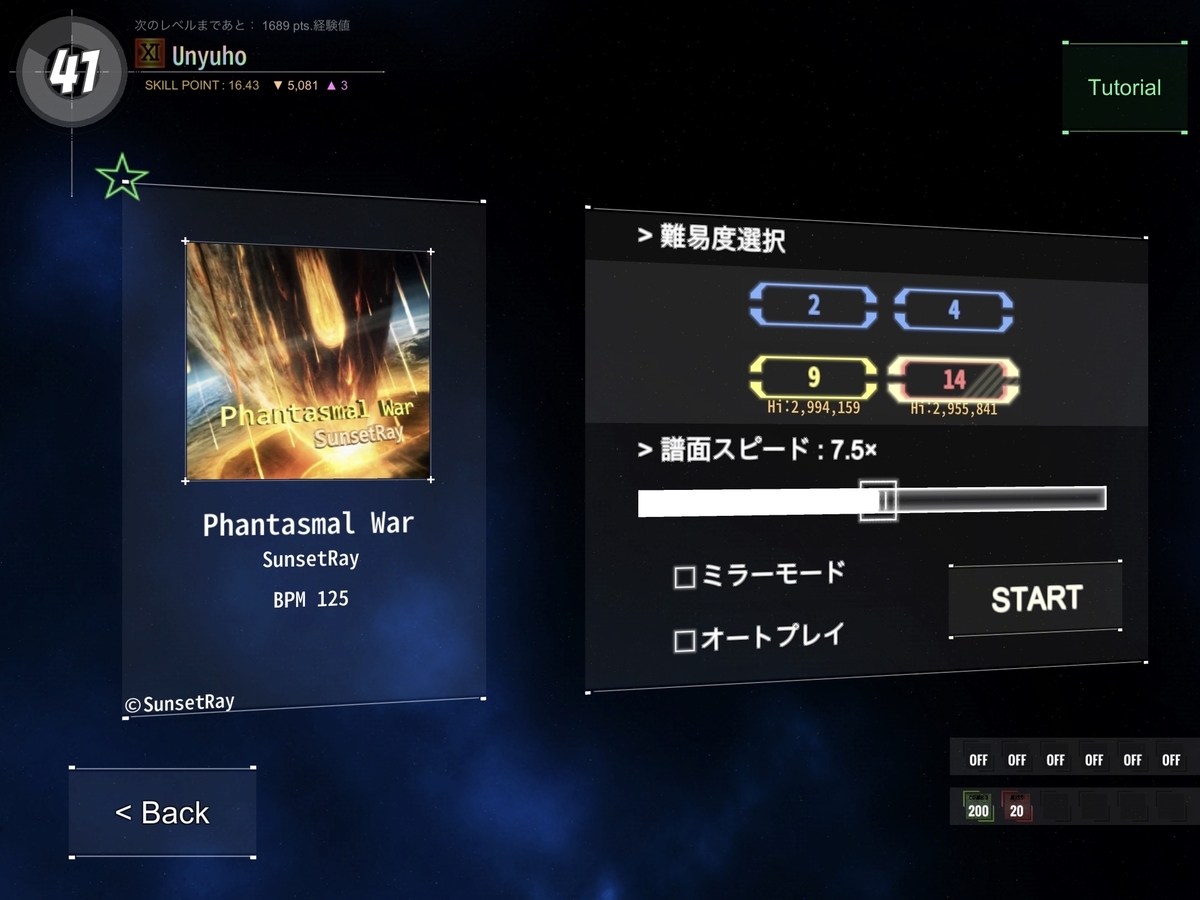Click the 譜面スピード slider handle
The image size is (1200, 900).
tap(878, 499)
